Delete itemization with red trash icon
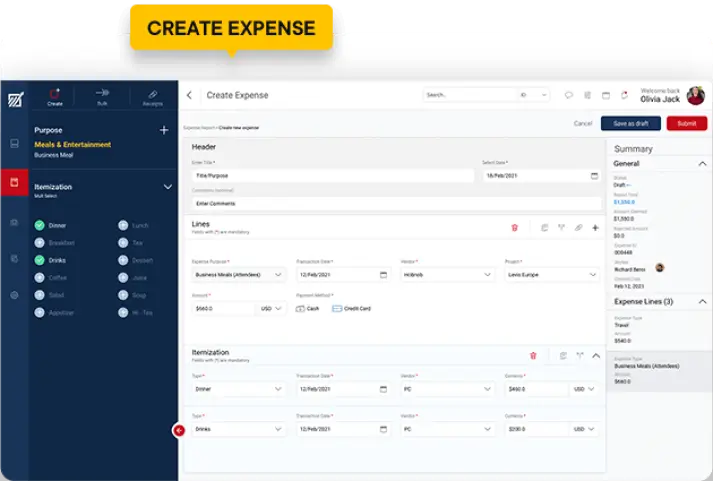Screen dimensions: 713x481 click(x=533, y=356)
